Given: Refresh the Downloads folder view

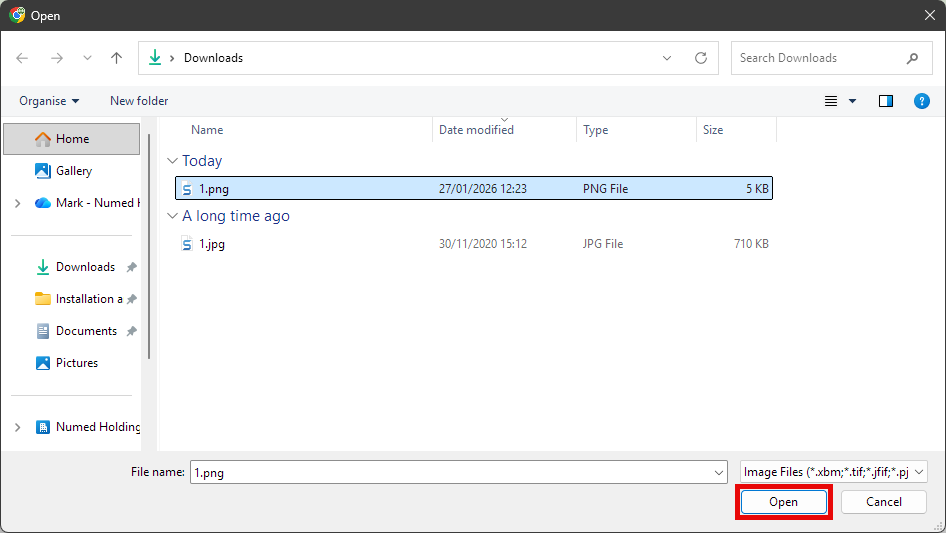Looking at the screenshot, I should coord(700,58).
